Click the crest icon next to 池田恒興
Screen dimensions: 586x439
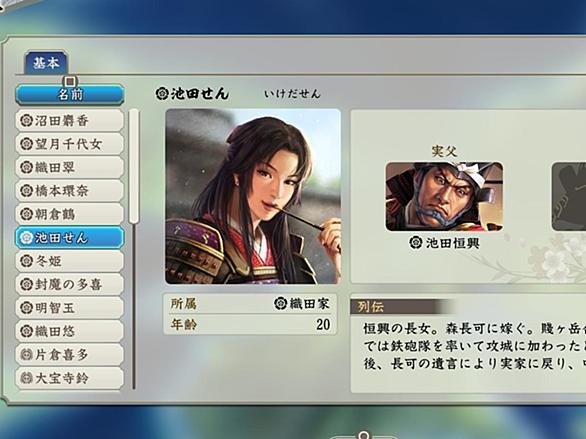click(415, 243)
